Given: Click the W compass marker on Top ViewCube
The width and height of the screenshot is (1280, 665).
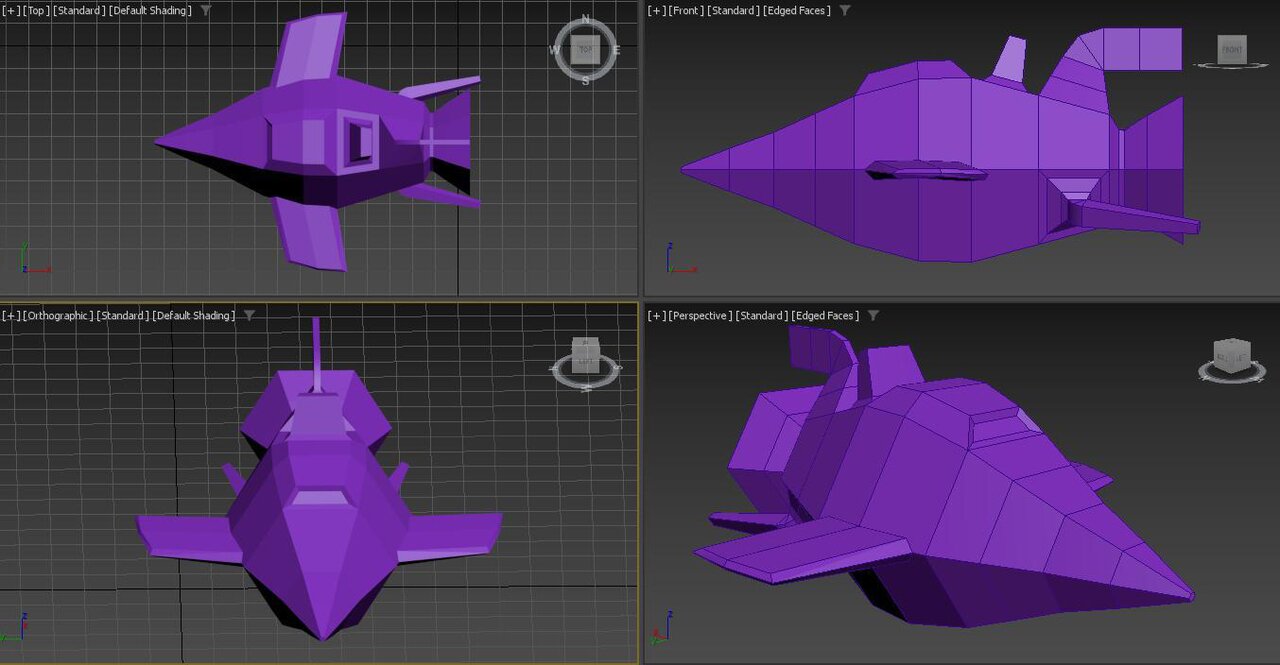Looking at the screenshot, I should coord(555,50).
